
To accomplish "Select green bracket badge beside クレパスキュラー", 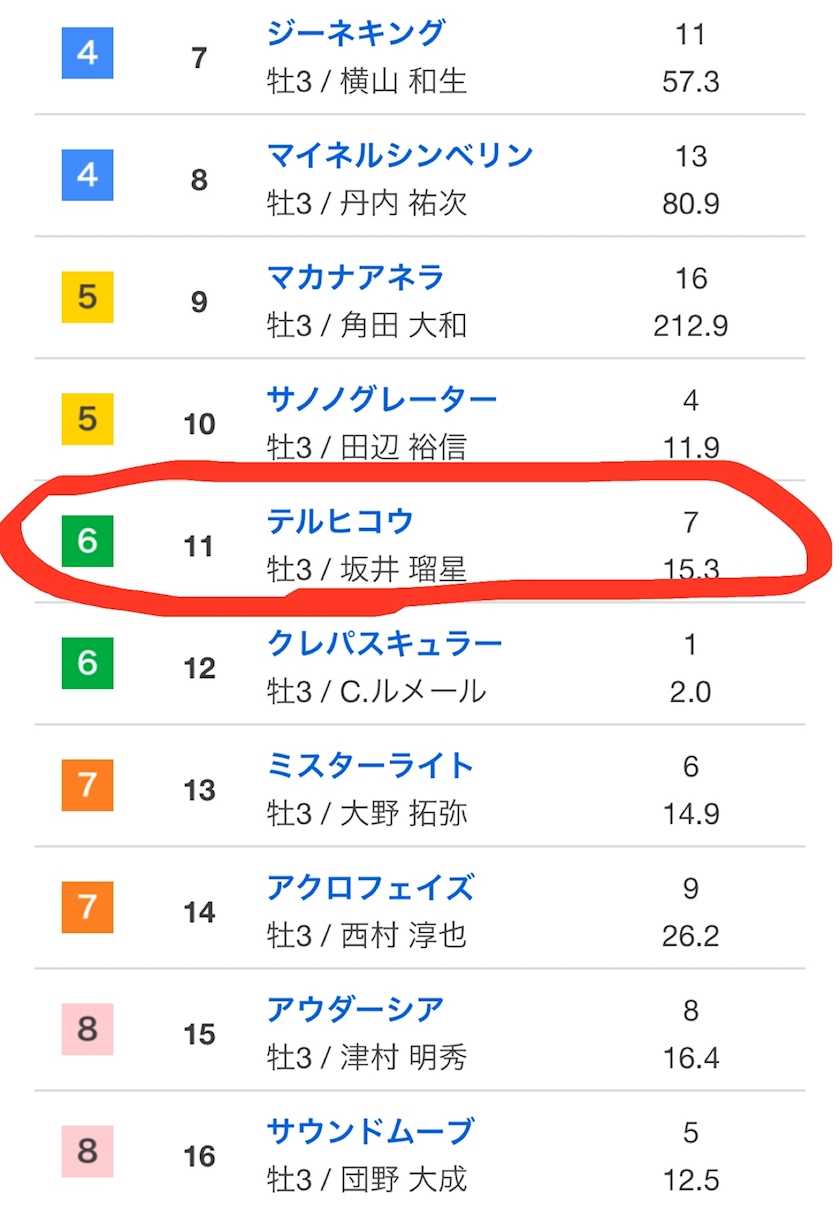I will click(x=87, y=663).
